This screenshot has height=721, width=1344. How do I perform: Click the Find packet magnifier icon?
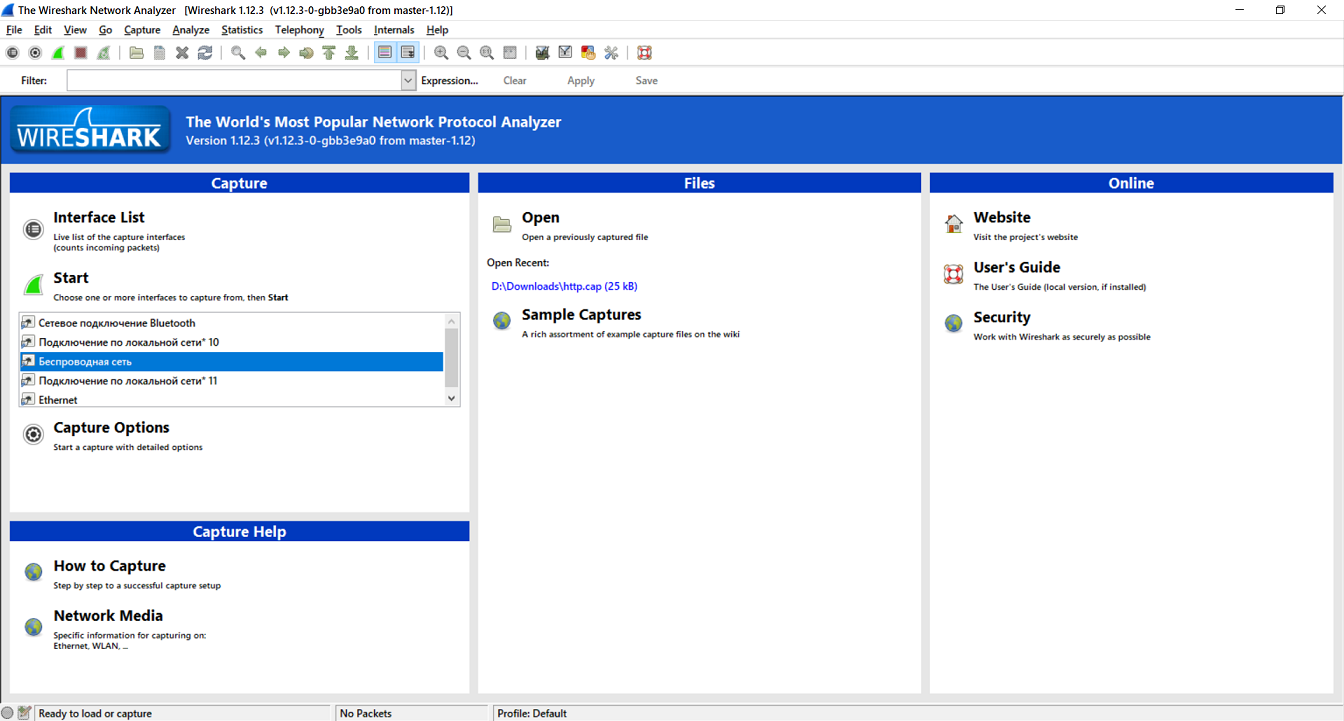coord(238,53)
